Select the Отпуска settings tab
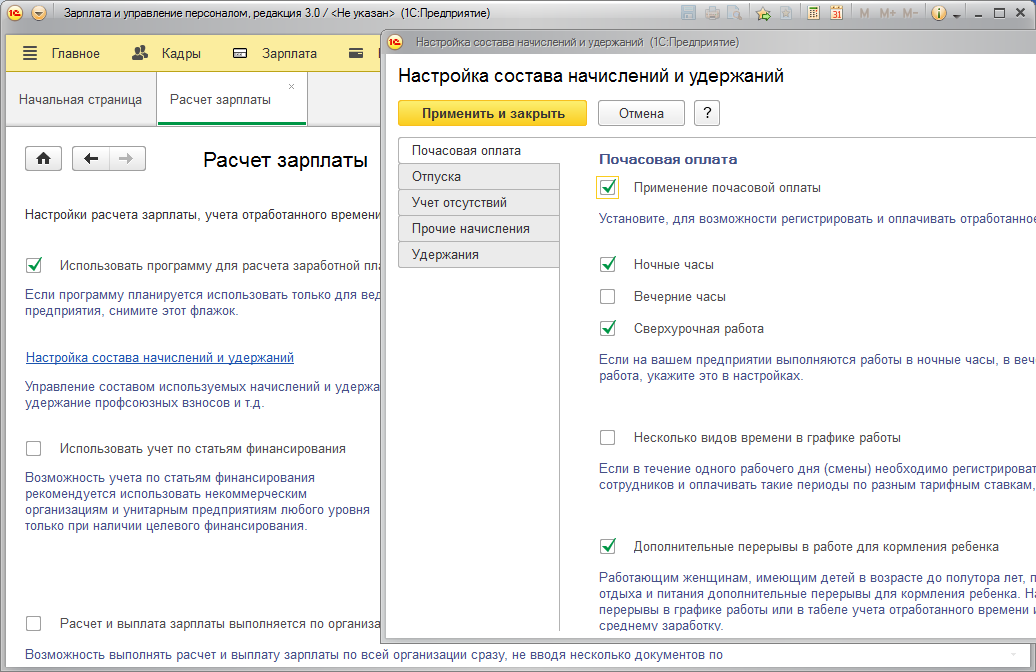Screen dimensions: 1036x672 (x=478, y=177)
